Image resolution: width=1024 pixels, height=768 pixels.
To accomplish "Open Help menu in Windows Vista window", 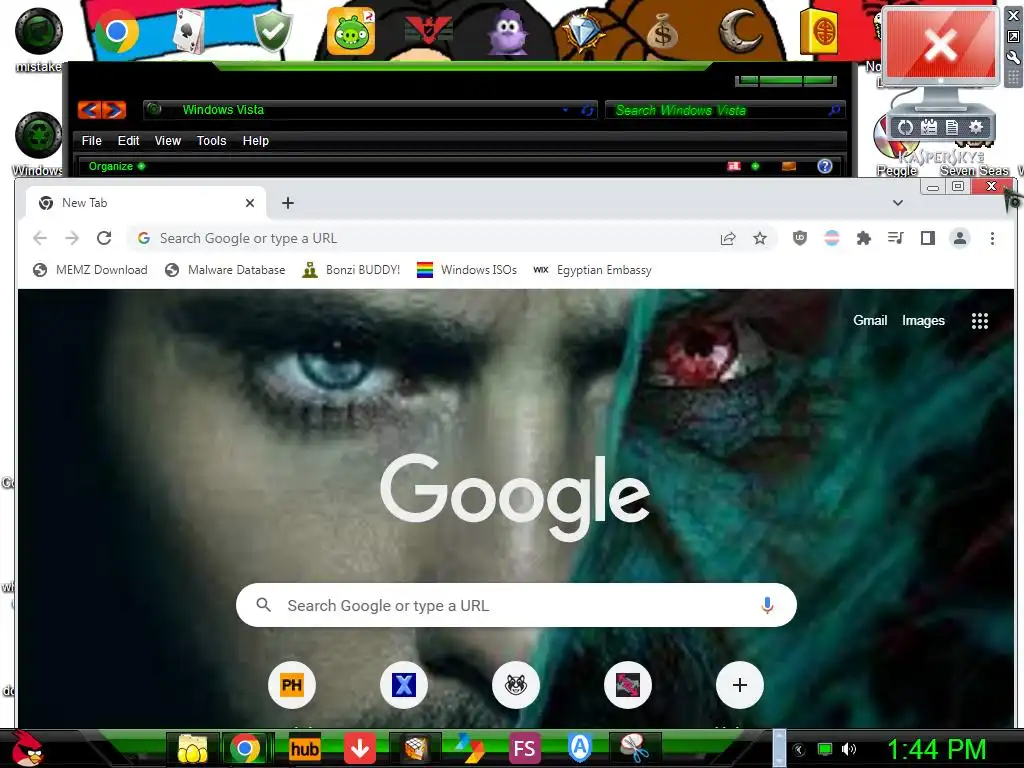I will (x=255, y=140).
